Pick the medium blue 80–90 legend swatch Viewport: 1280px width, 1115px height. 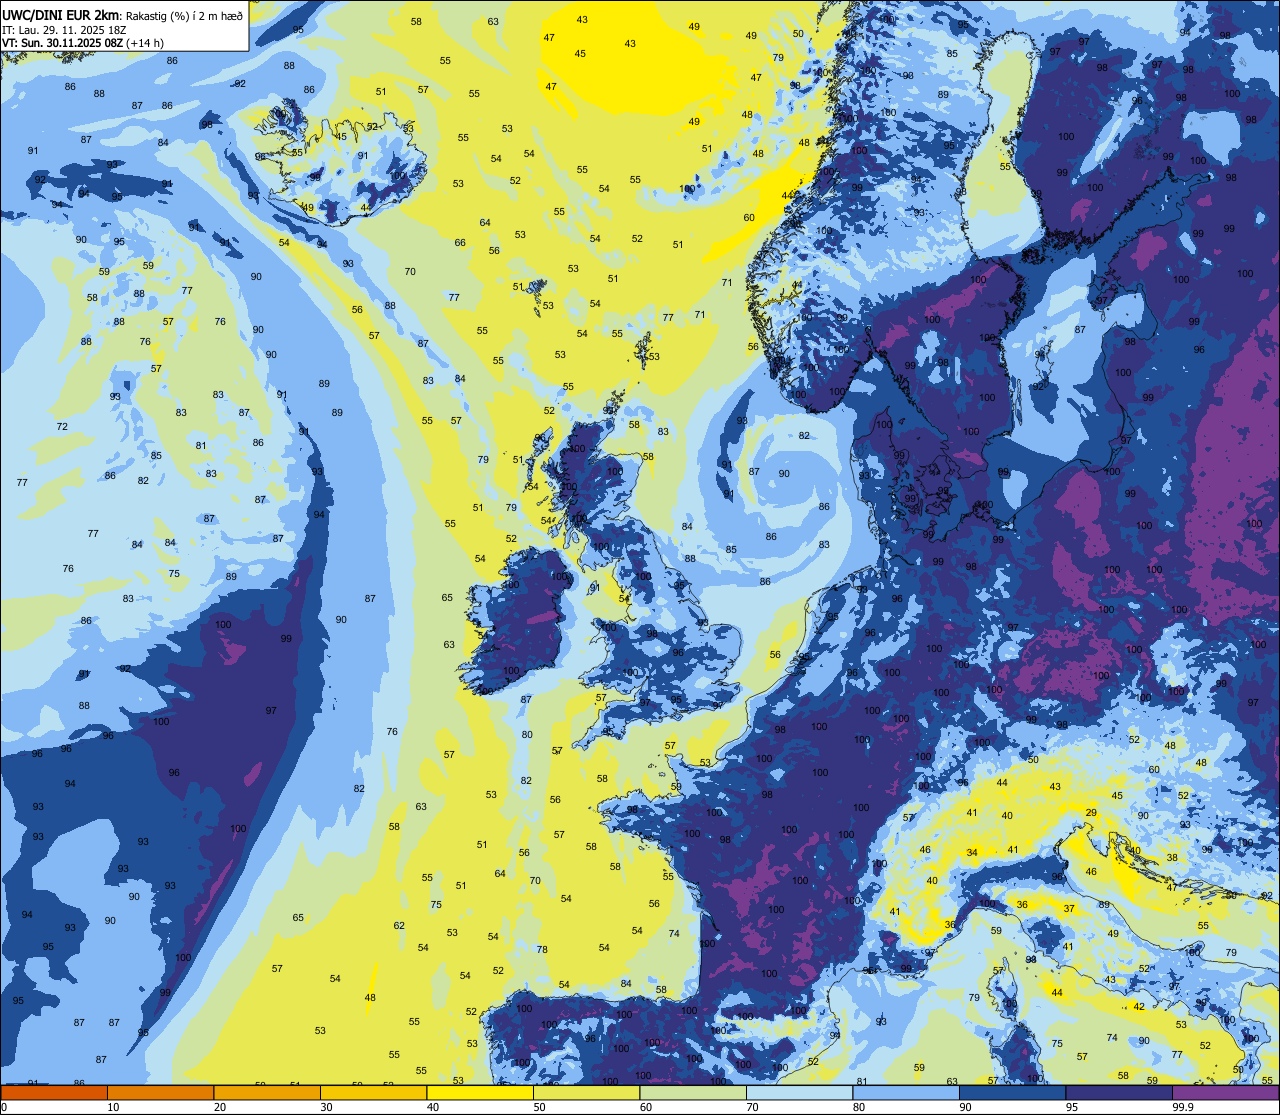coord(906,1092)
